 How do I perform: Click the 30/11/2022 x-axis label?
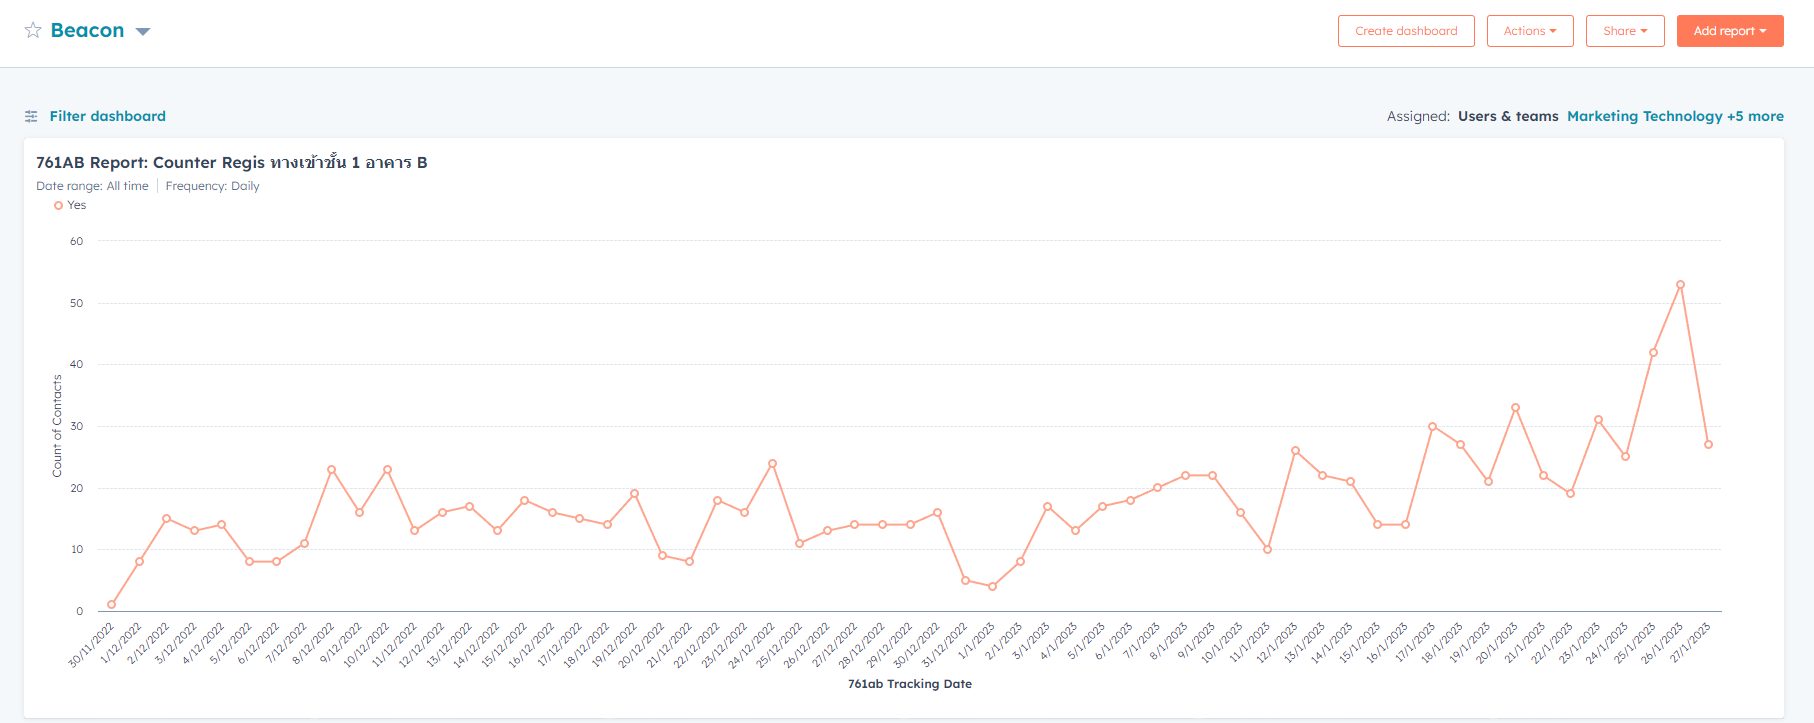(91, 645)
